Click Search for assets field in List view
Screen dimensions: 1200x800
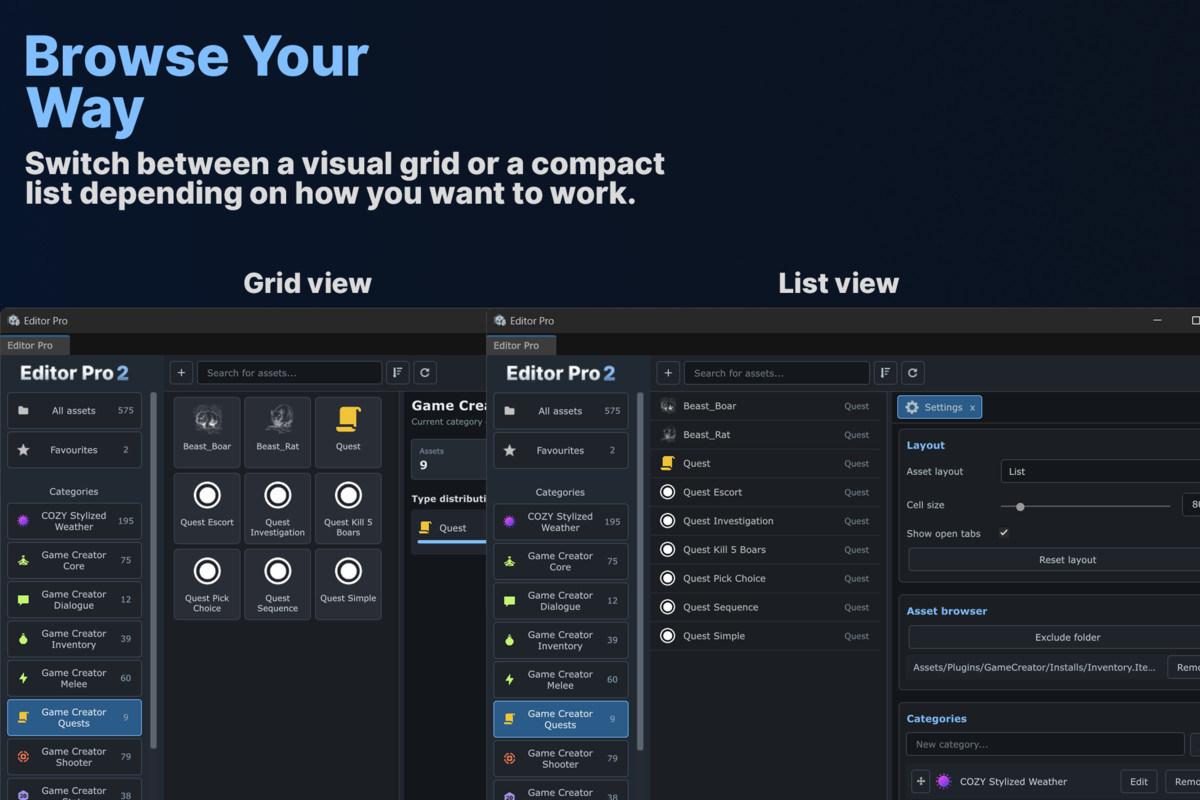tap(777, 373)
